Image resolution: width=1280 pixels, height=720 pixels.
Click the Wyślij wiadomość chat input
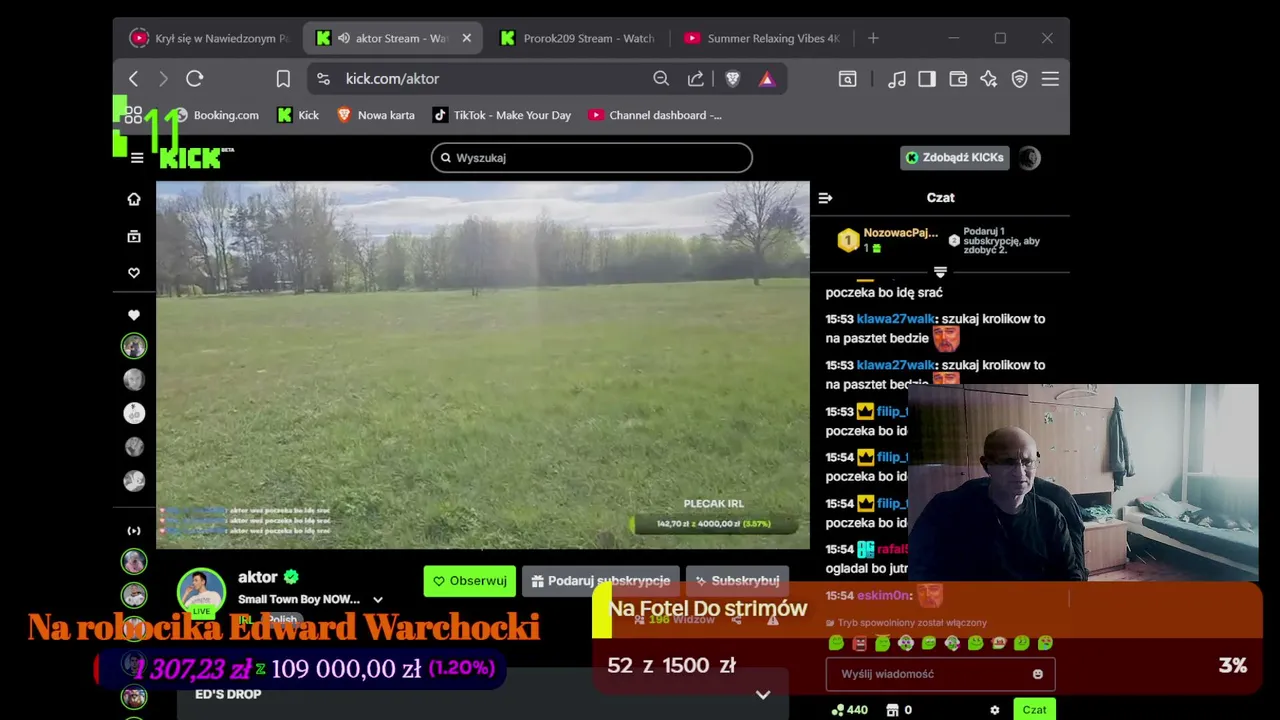[940, 674]
